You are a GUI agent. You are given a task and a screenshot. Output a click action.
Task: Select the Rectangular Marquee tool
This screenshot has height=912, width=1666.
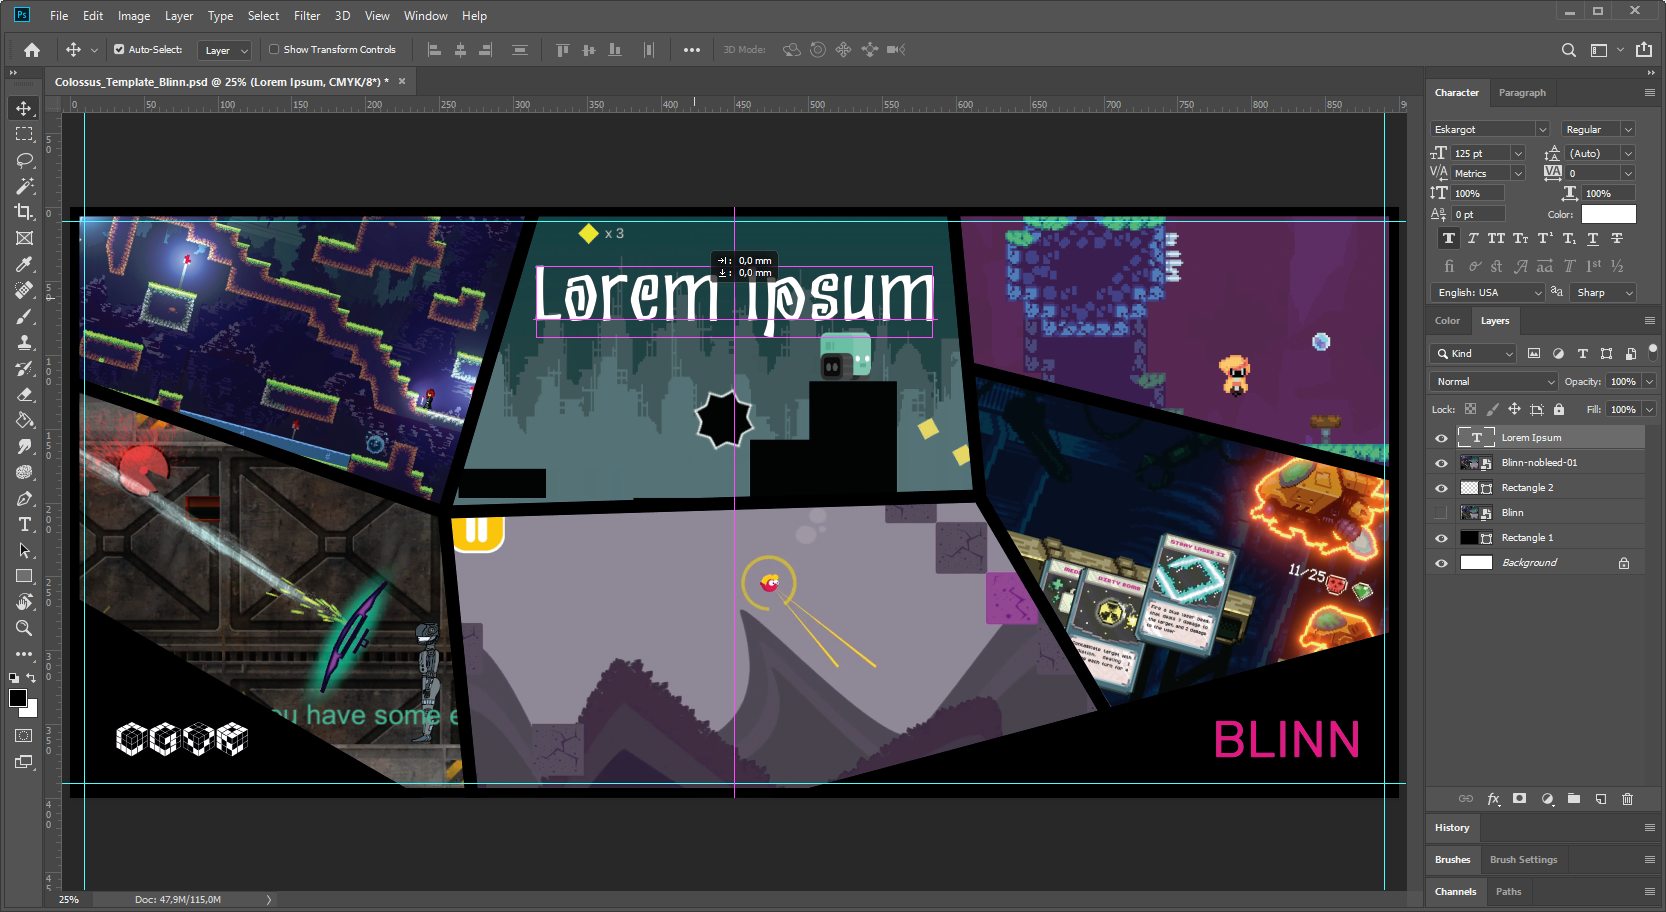coord(24,134)
